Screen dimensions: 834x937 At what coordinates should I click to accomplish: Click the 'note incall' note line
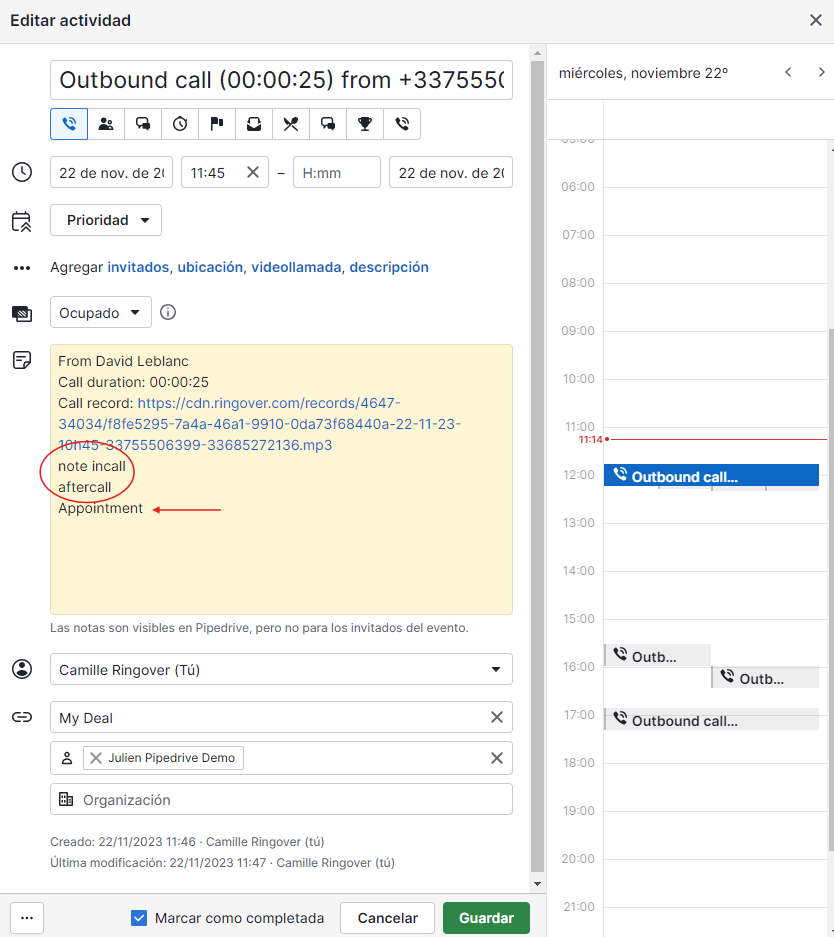click(x=91, y=466)
